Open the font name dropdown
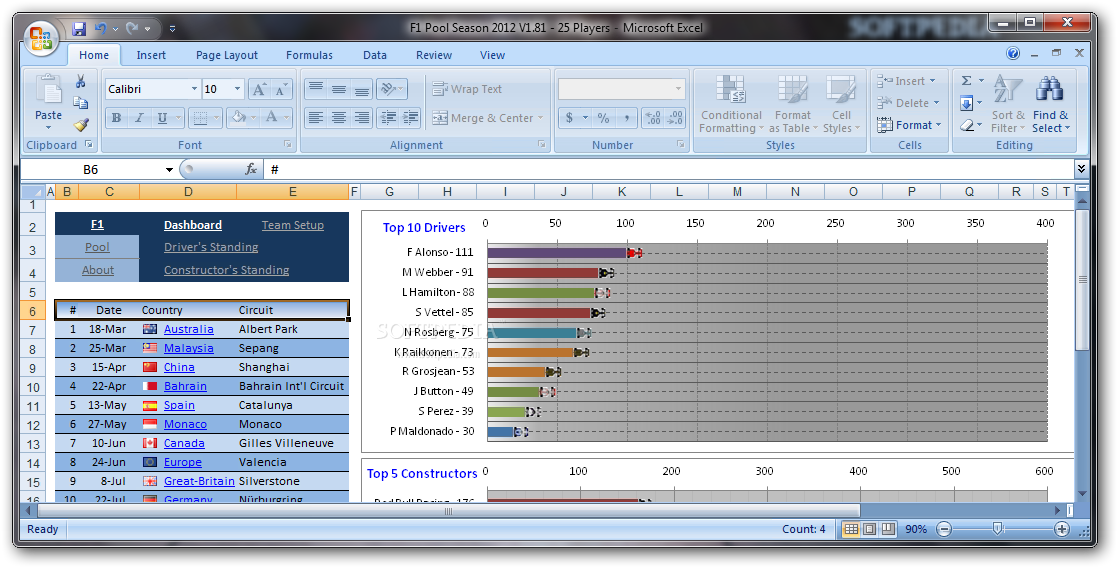The width and height of the screenshot is (1118, 568). 194,89
